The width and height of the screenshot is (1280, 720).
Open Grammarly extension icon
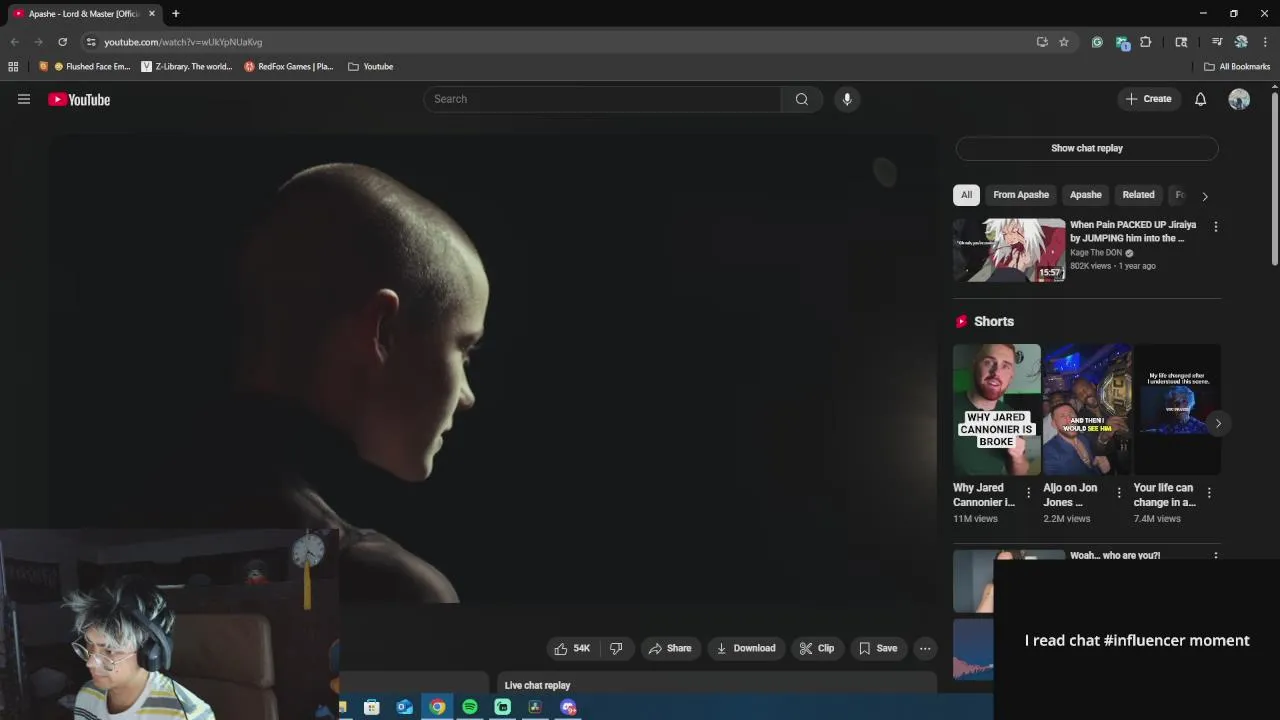tap(1097, 42)
